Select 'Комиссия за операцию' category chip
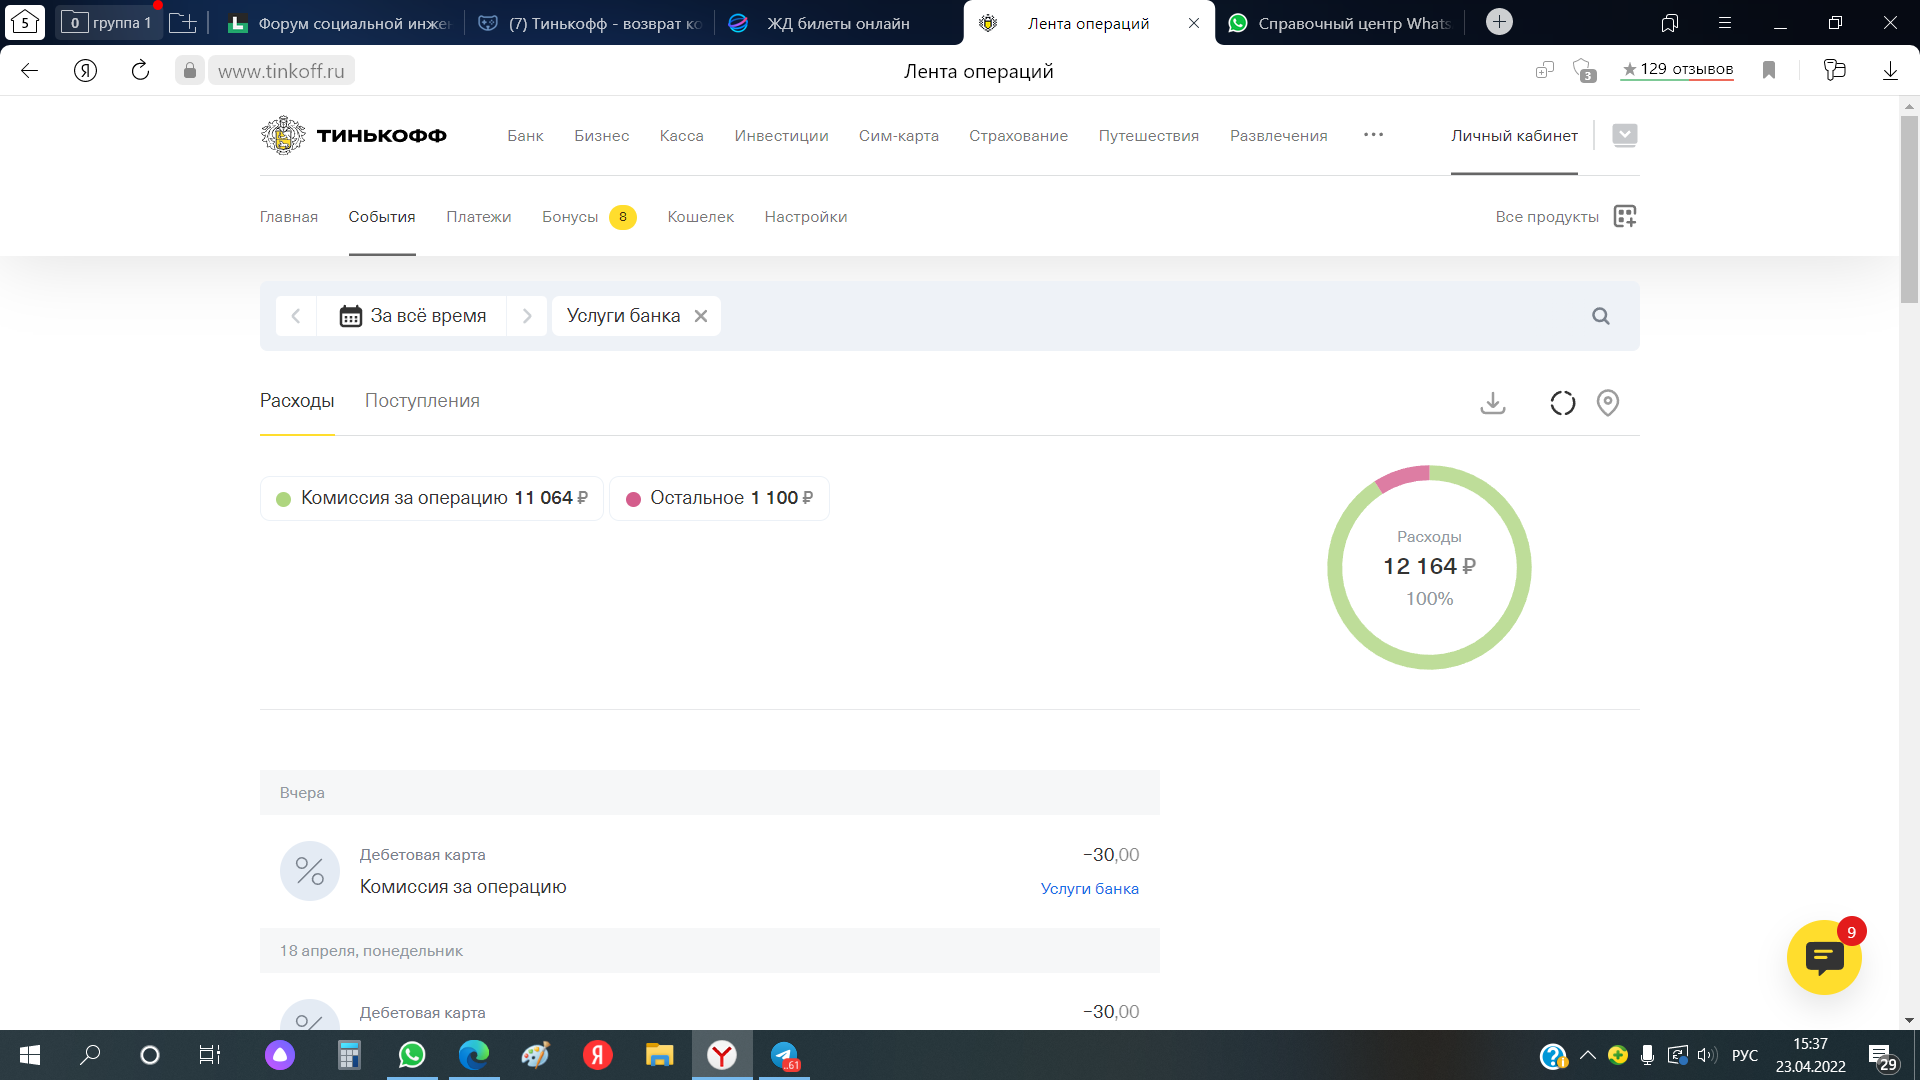Image resolution: width=1920 pixels, height=1080 pixels. click(x=432, y=498)
